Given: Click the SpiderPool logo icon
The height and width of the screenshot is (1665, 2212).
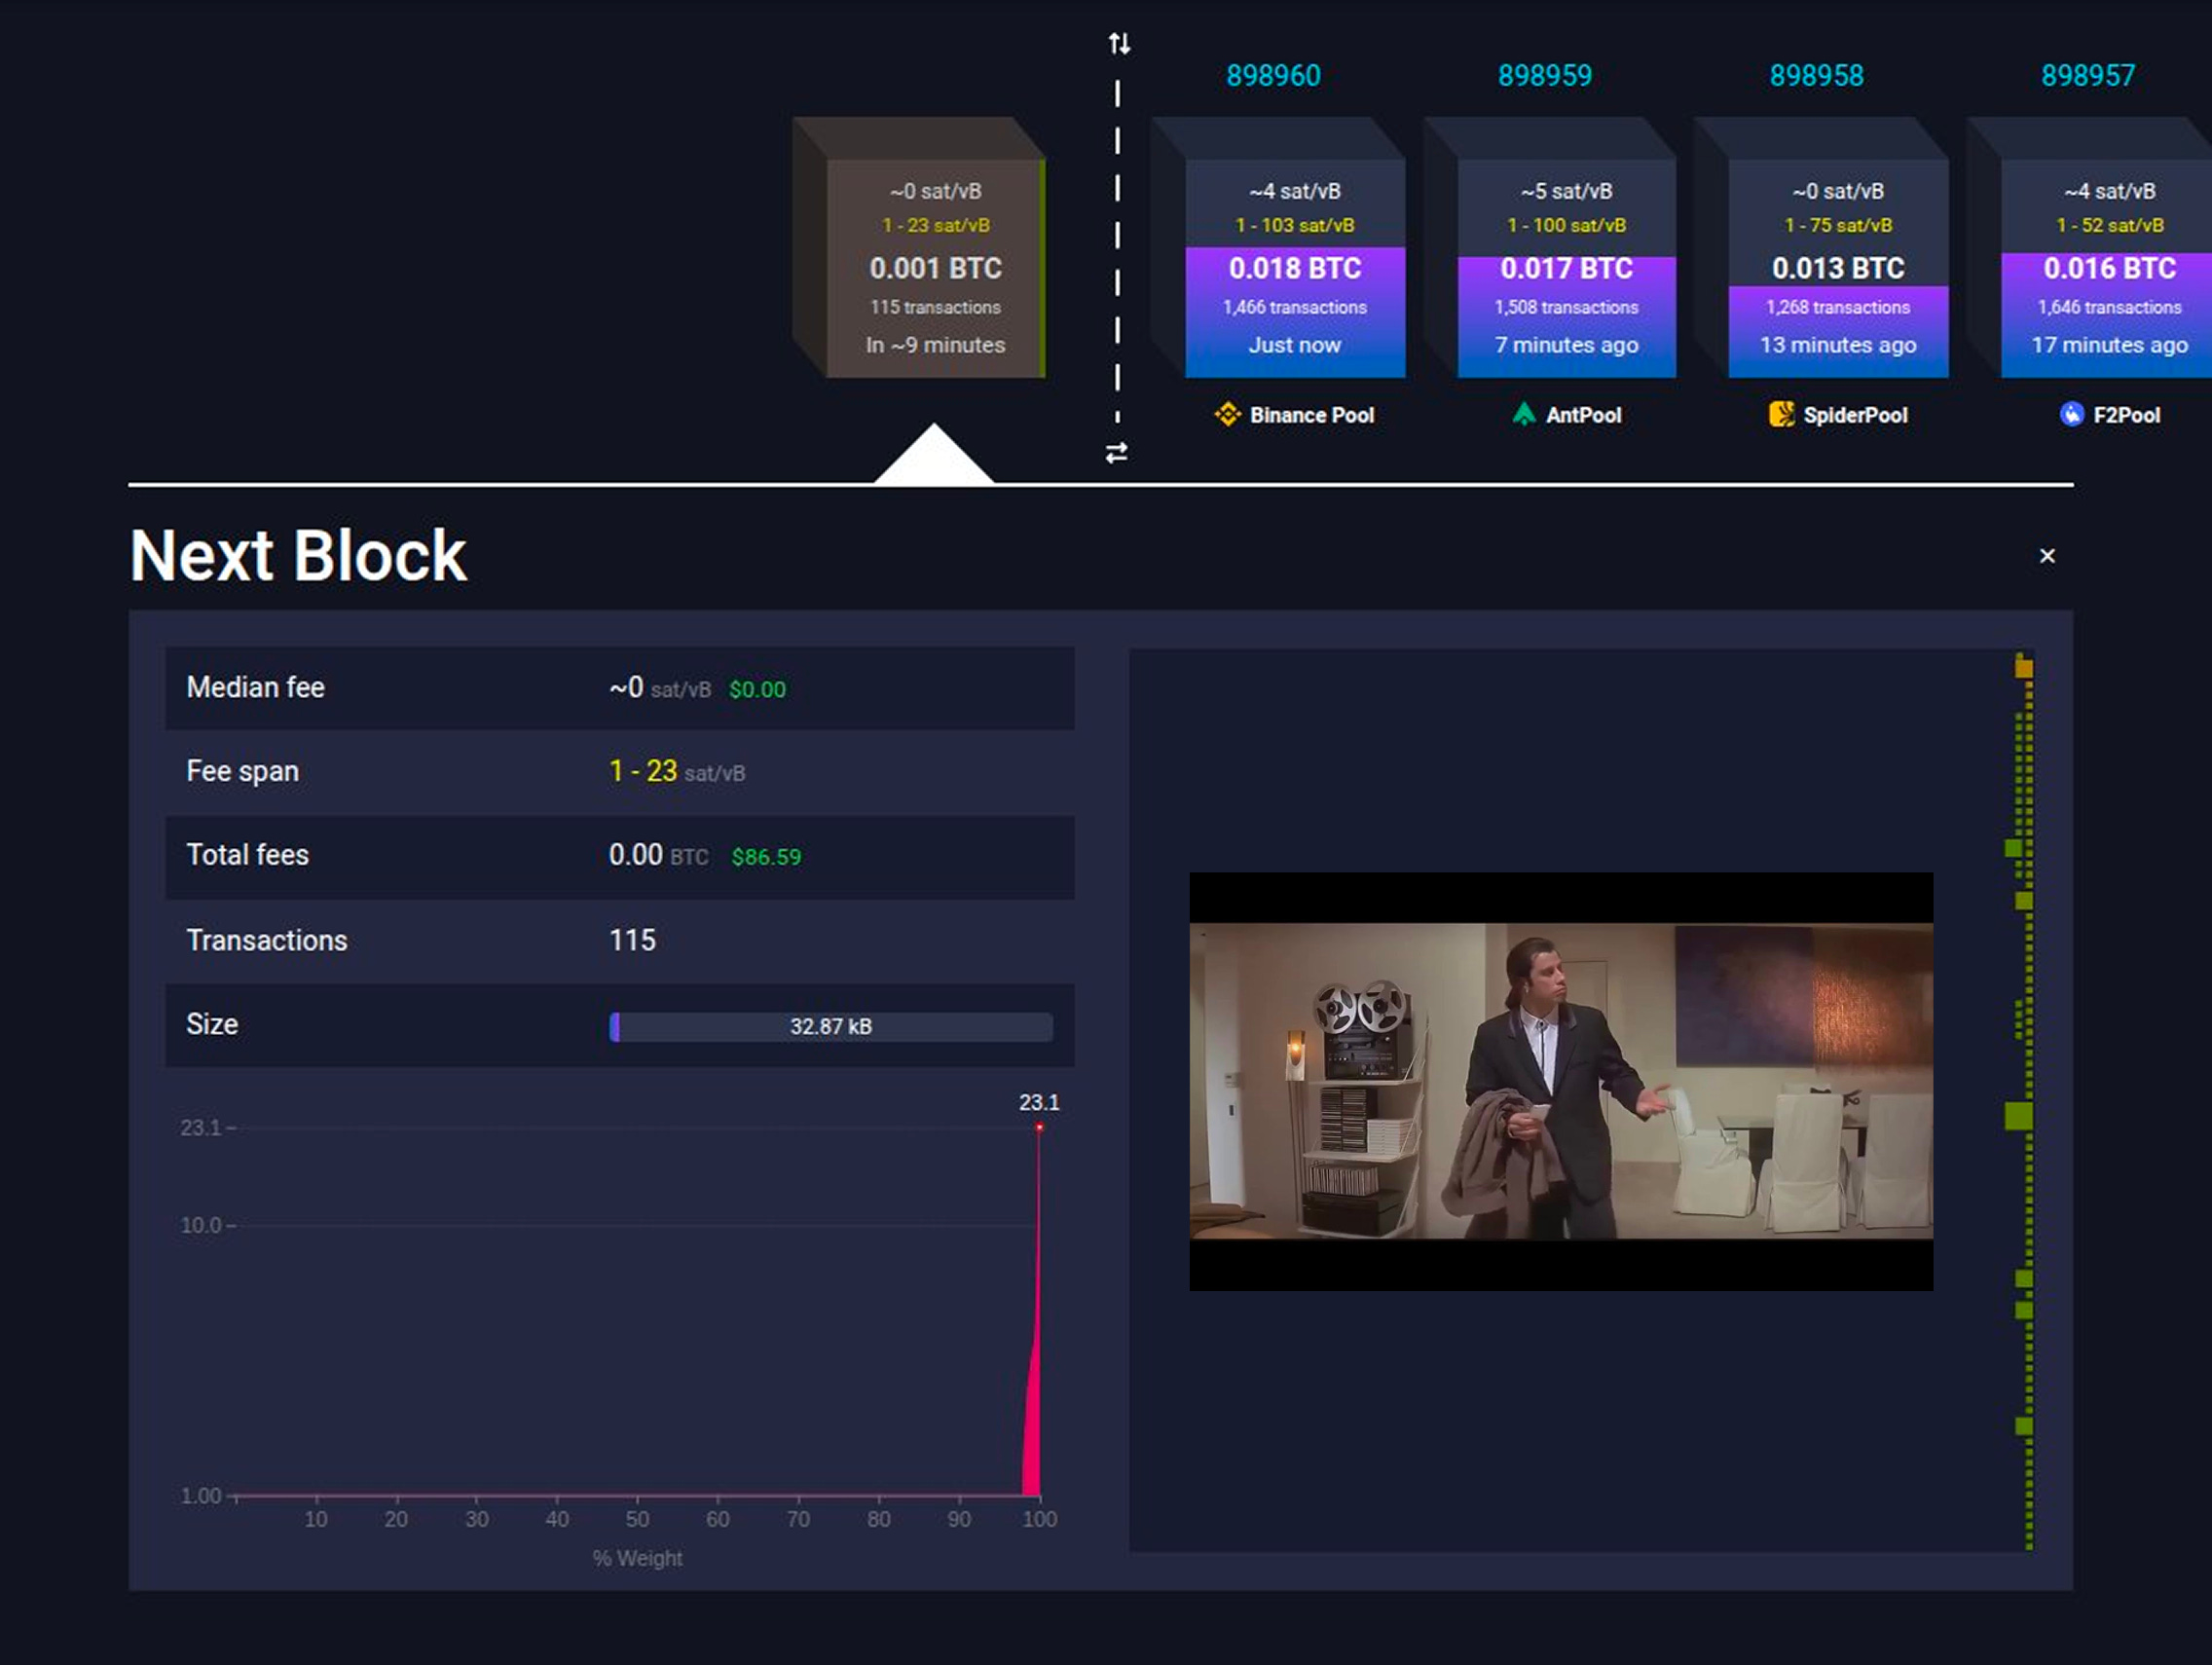Looking at the screenshot, I should click(x=1781, y=414).
